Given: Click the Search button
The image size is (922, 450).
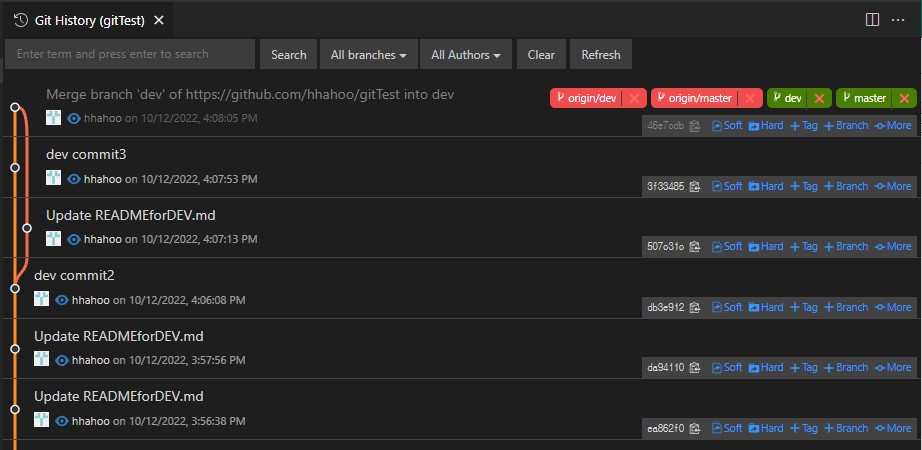Looking at the screenshot, I should 288,55.
